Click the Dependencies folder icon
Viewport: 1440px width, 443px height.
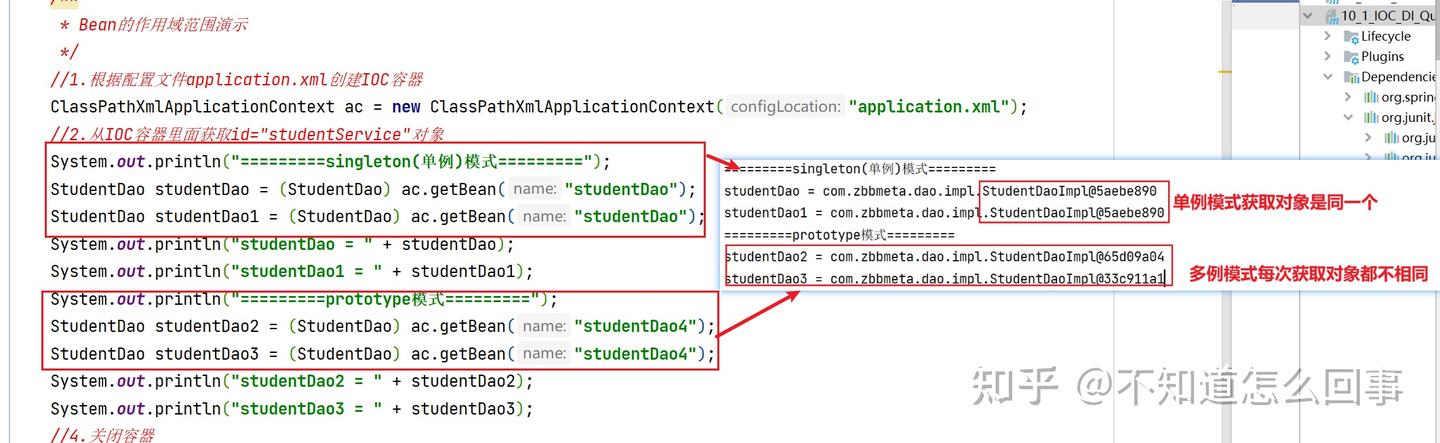1352,76
